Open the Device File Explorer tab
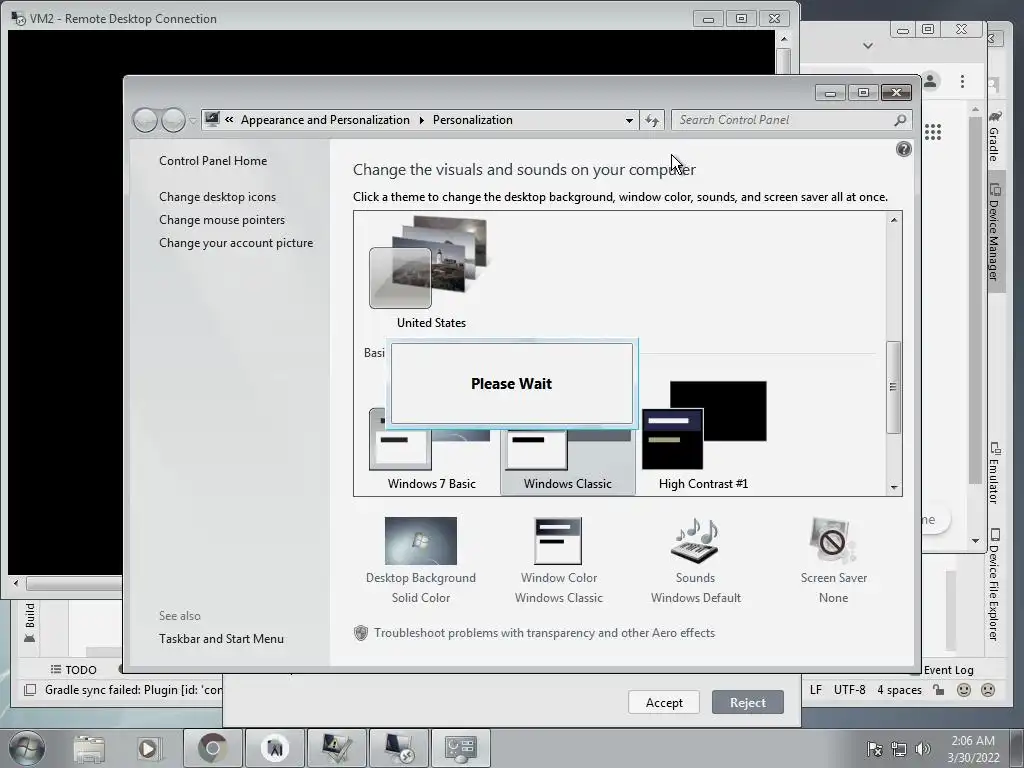 point(994,584)
